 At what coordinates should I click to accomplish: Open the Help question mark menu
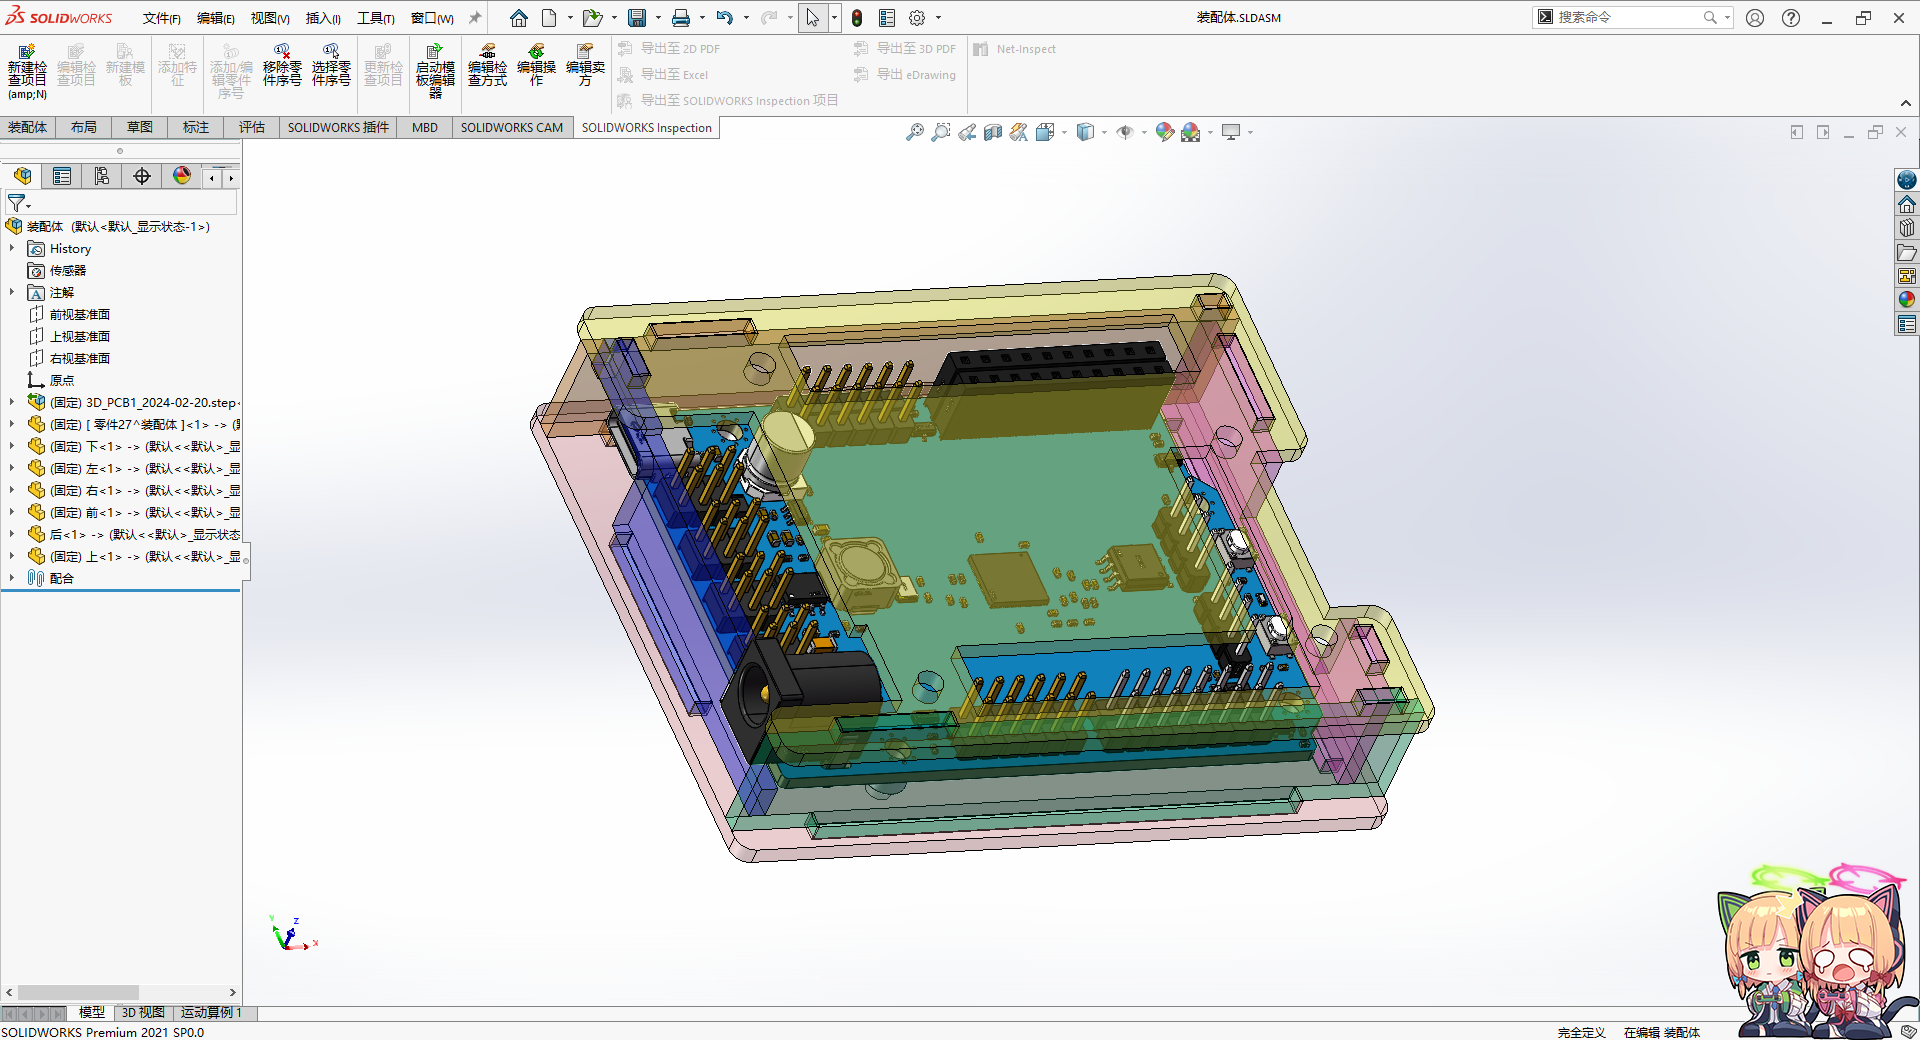click(x=1791, y=18)
